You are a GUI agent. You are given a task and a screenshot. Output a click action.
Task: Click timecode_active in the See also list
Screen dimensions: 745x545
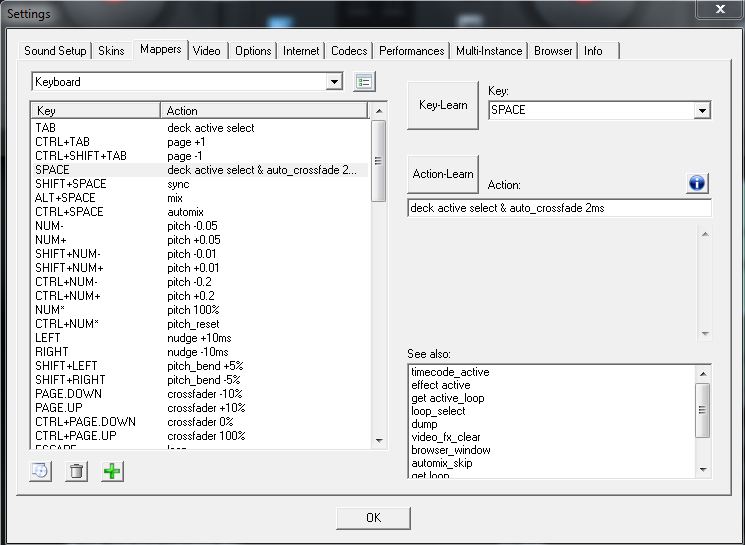click(x=450, y=372)
